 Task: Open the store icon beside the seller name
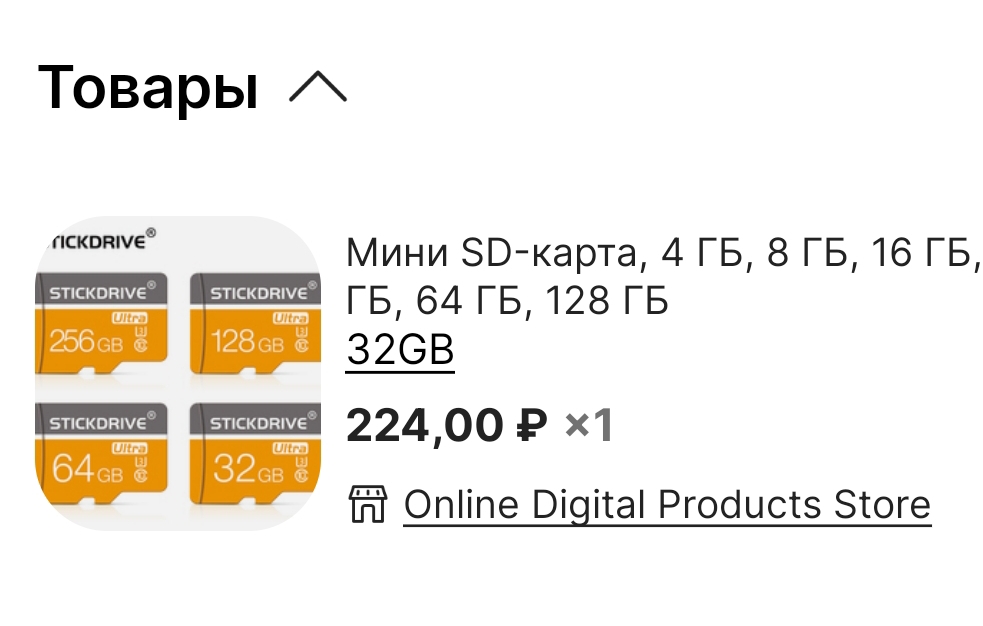[x=368, y=504]
